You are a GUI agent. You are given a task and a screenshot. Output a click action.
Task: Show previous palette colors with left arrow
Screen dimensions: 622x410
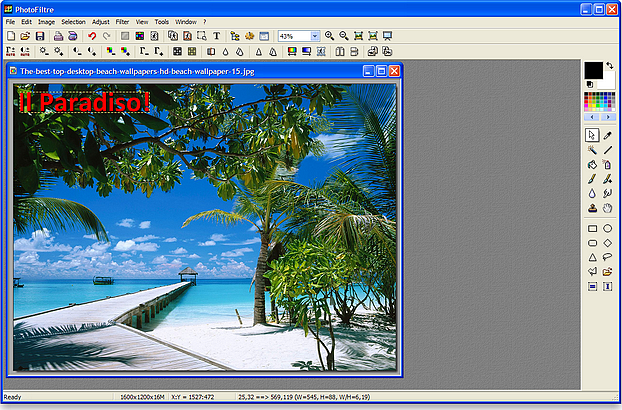click(592, 117)
